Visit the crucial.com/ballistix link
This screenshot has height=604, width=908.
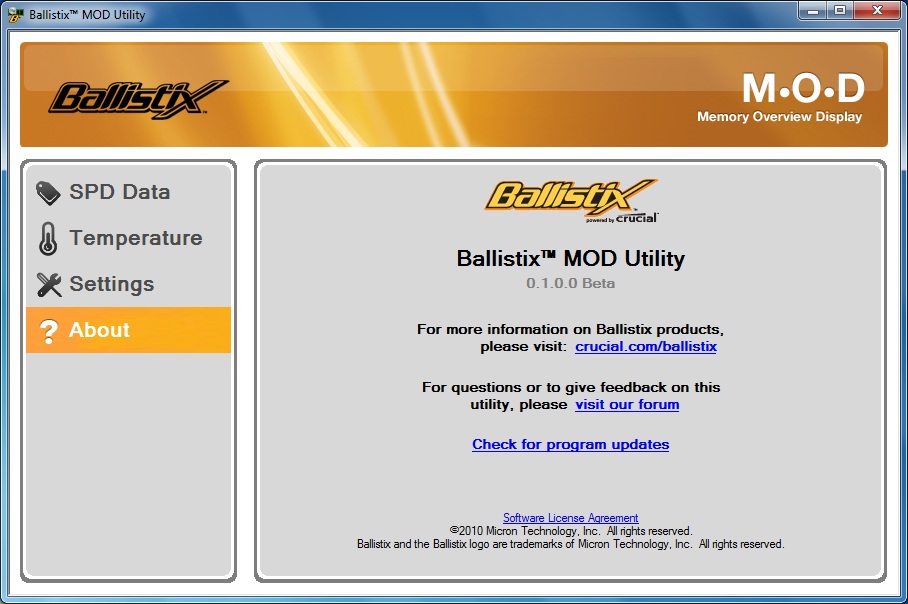(x=646, y=346)
